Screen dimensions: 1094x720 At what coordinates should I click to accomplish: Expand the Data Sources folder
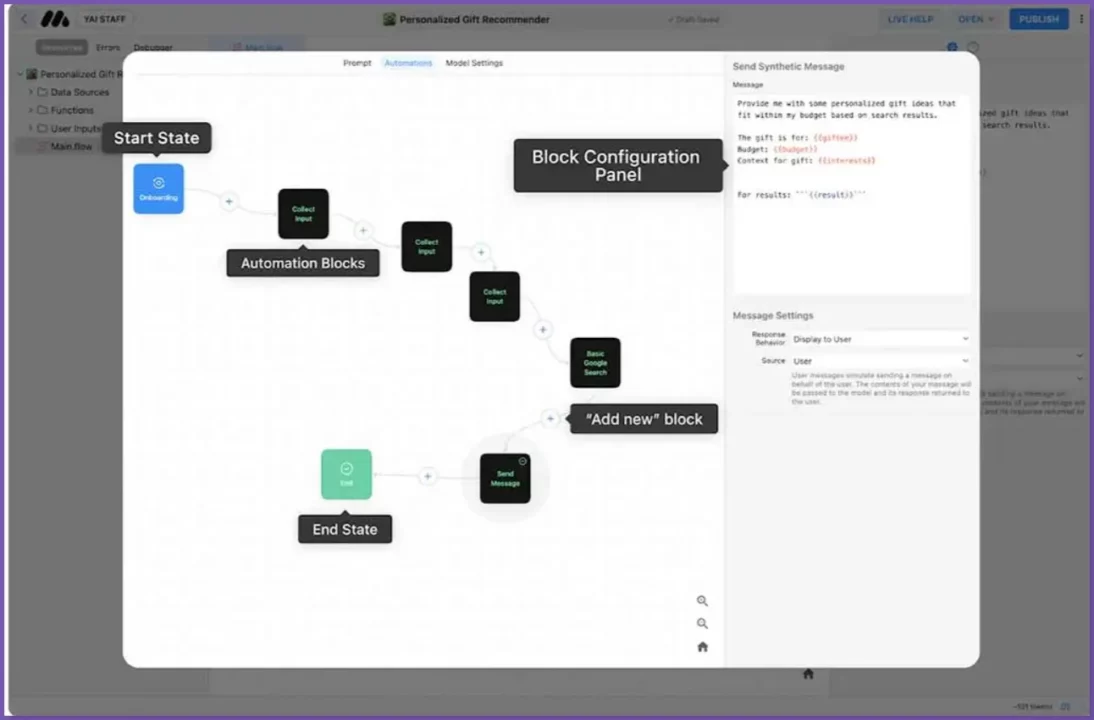tap(31, 92)
